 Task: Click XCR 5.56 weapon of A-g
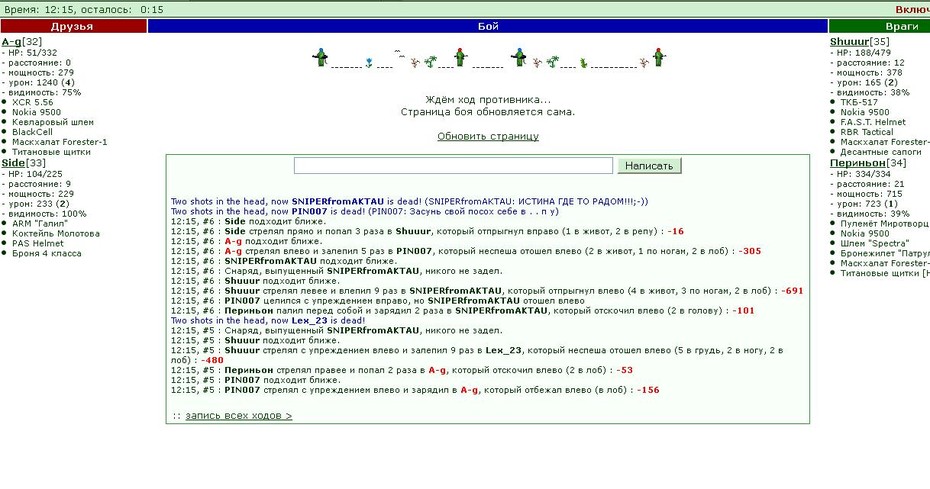[33, 102]
